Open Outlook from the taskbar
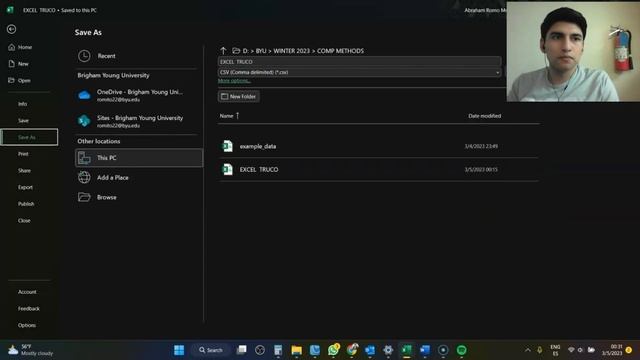The height and width of the screenshot is (360, 640). point(370,350)
